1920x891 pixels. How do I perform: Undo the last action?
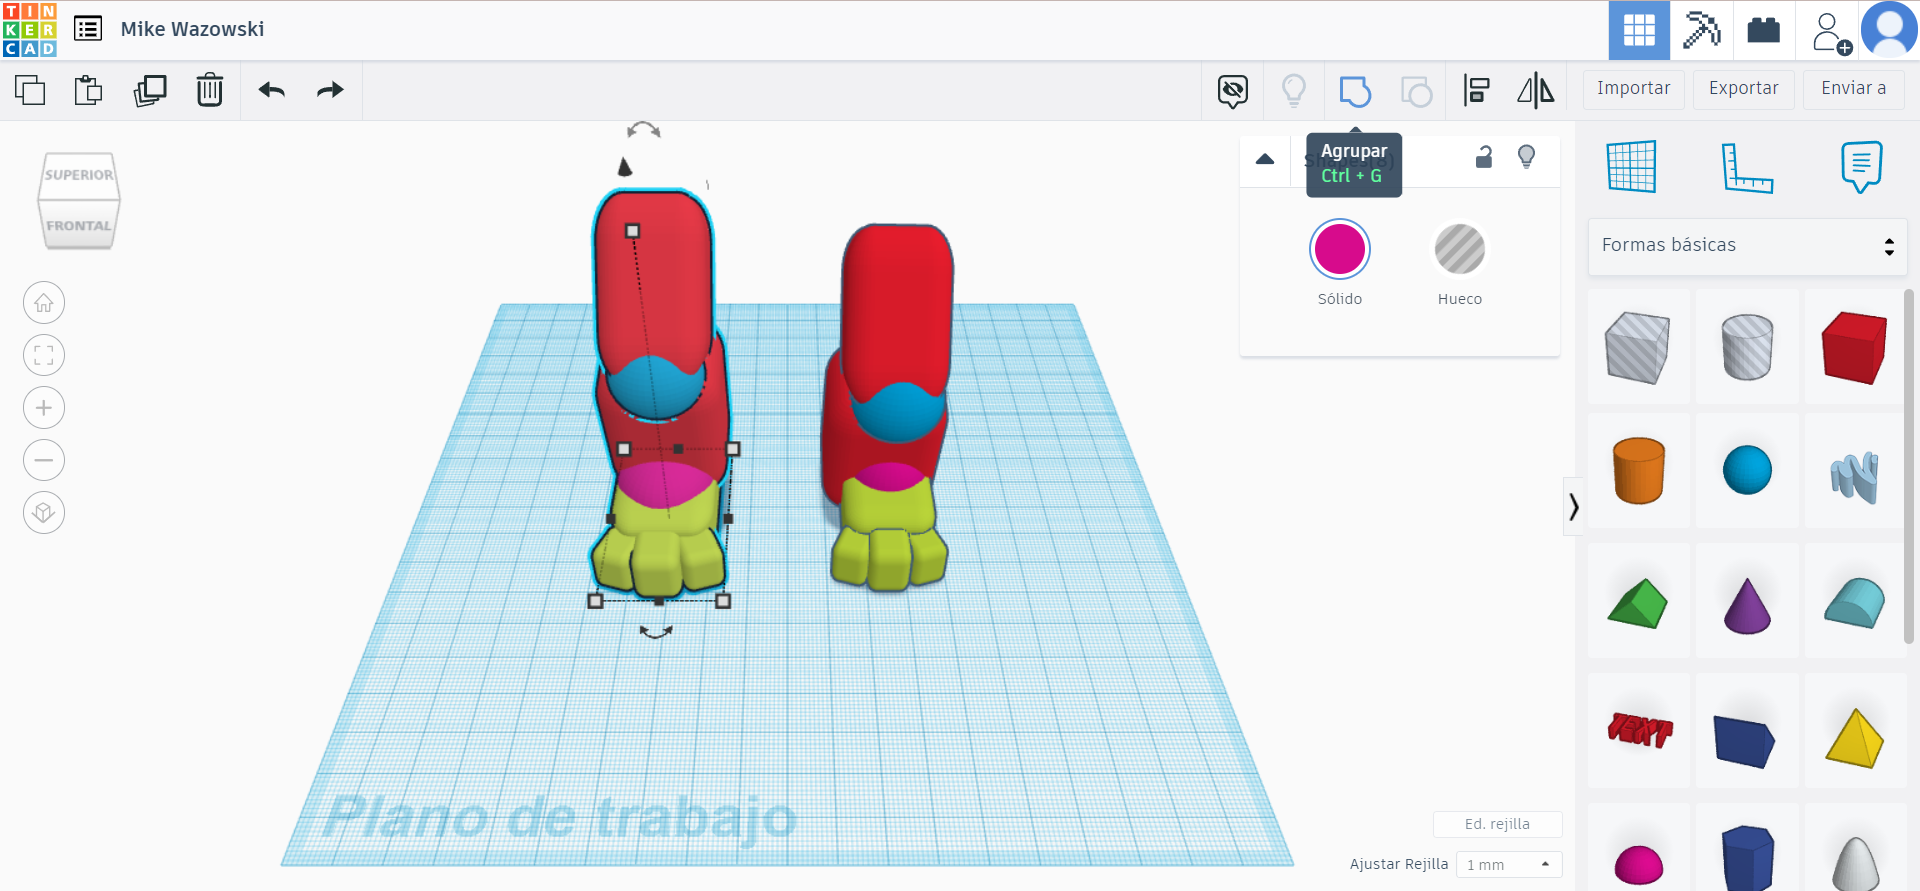point(272,90)
